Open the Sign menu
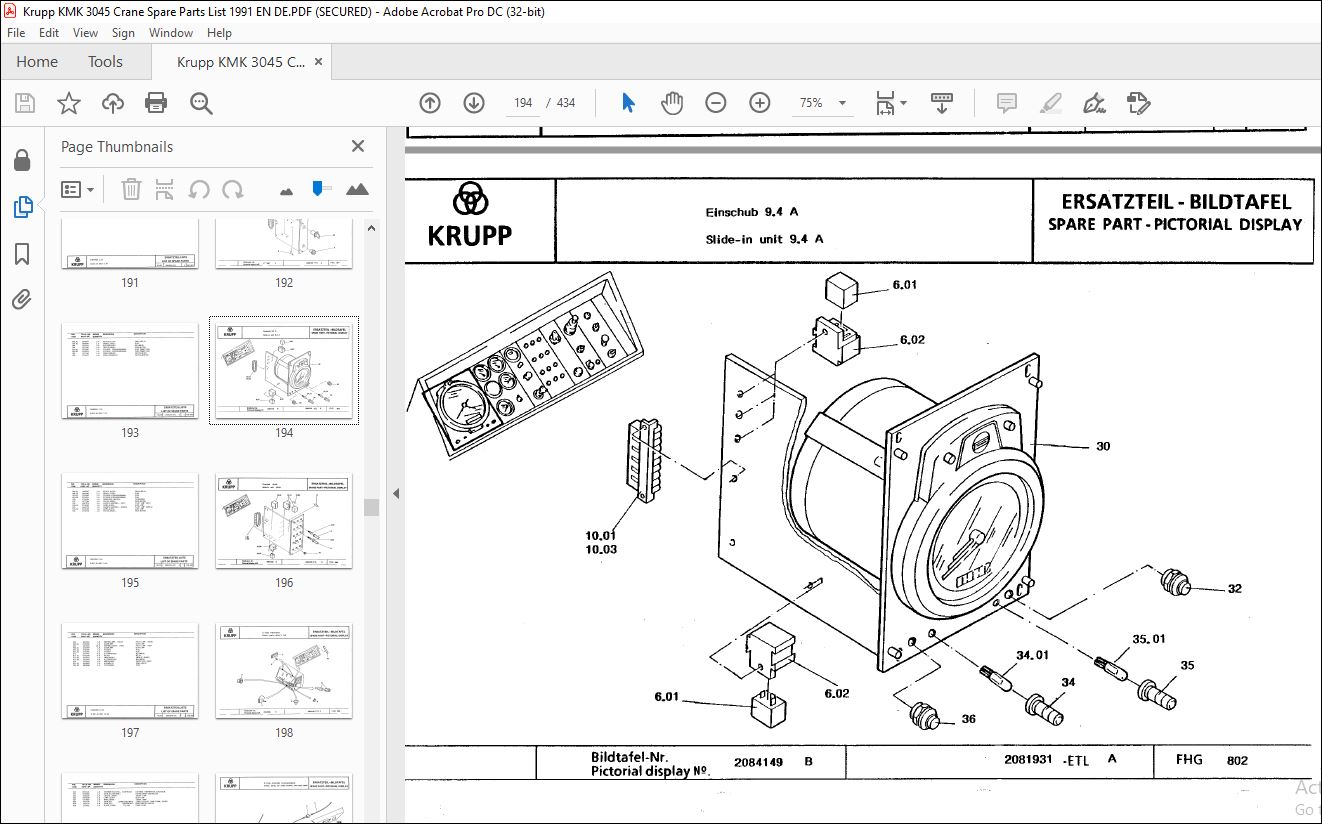1322x824 pixels. coord(123,33)
